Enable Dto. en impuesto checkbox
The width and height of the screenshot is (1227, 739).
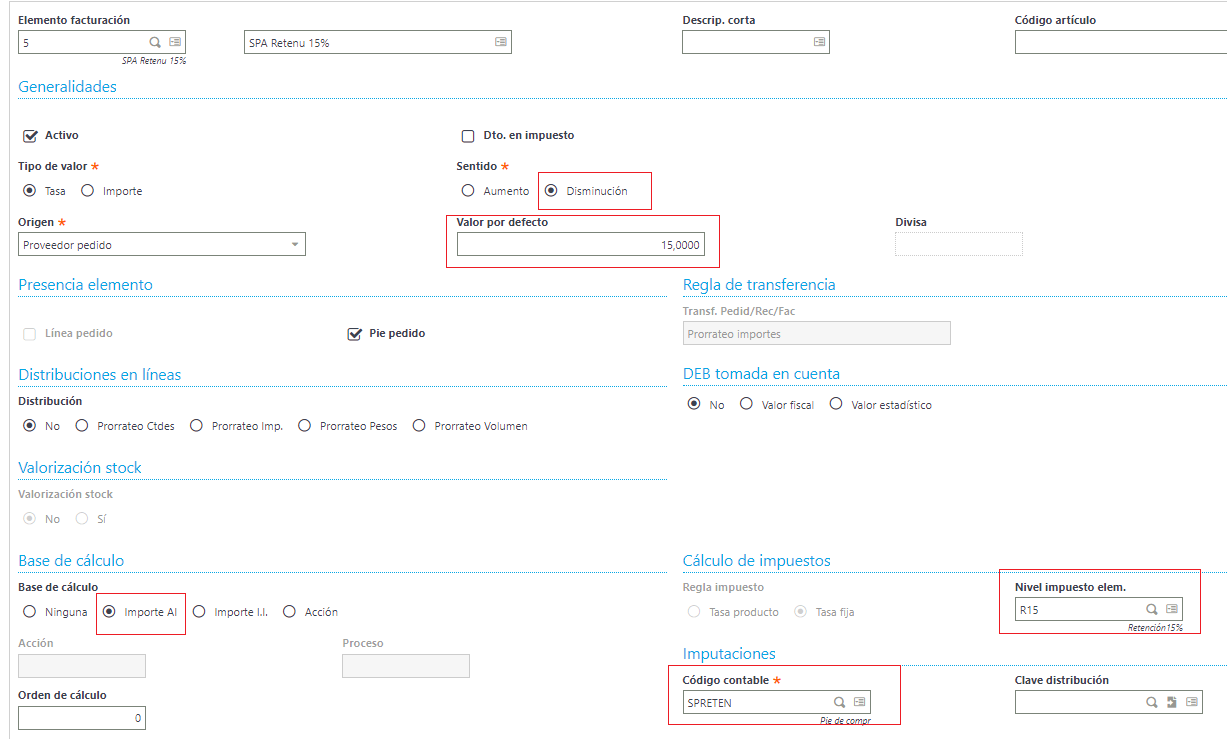point(467,136)
